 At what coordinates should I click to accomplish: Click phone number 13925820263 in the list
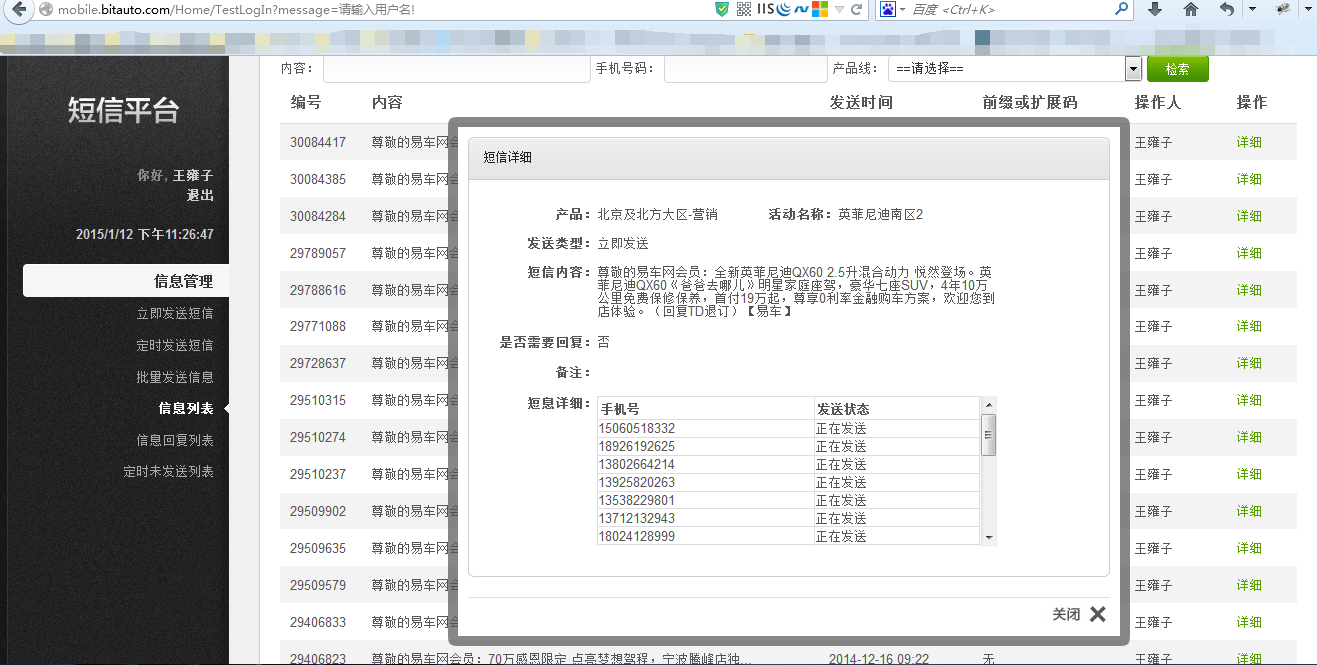point(637,482)
